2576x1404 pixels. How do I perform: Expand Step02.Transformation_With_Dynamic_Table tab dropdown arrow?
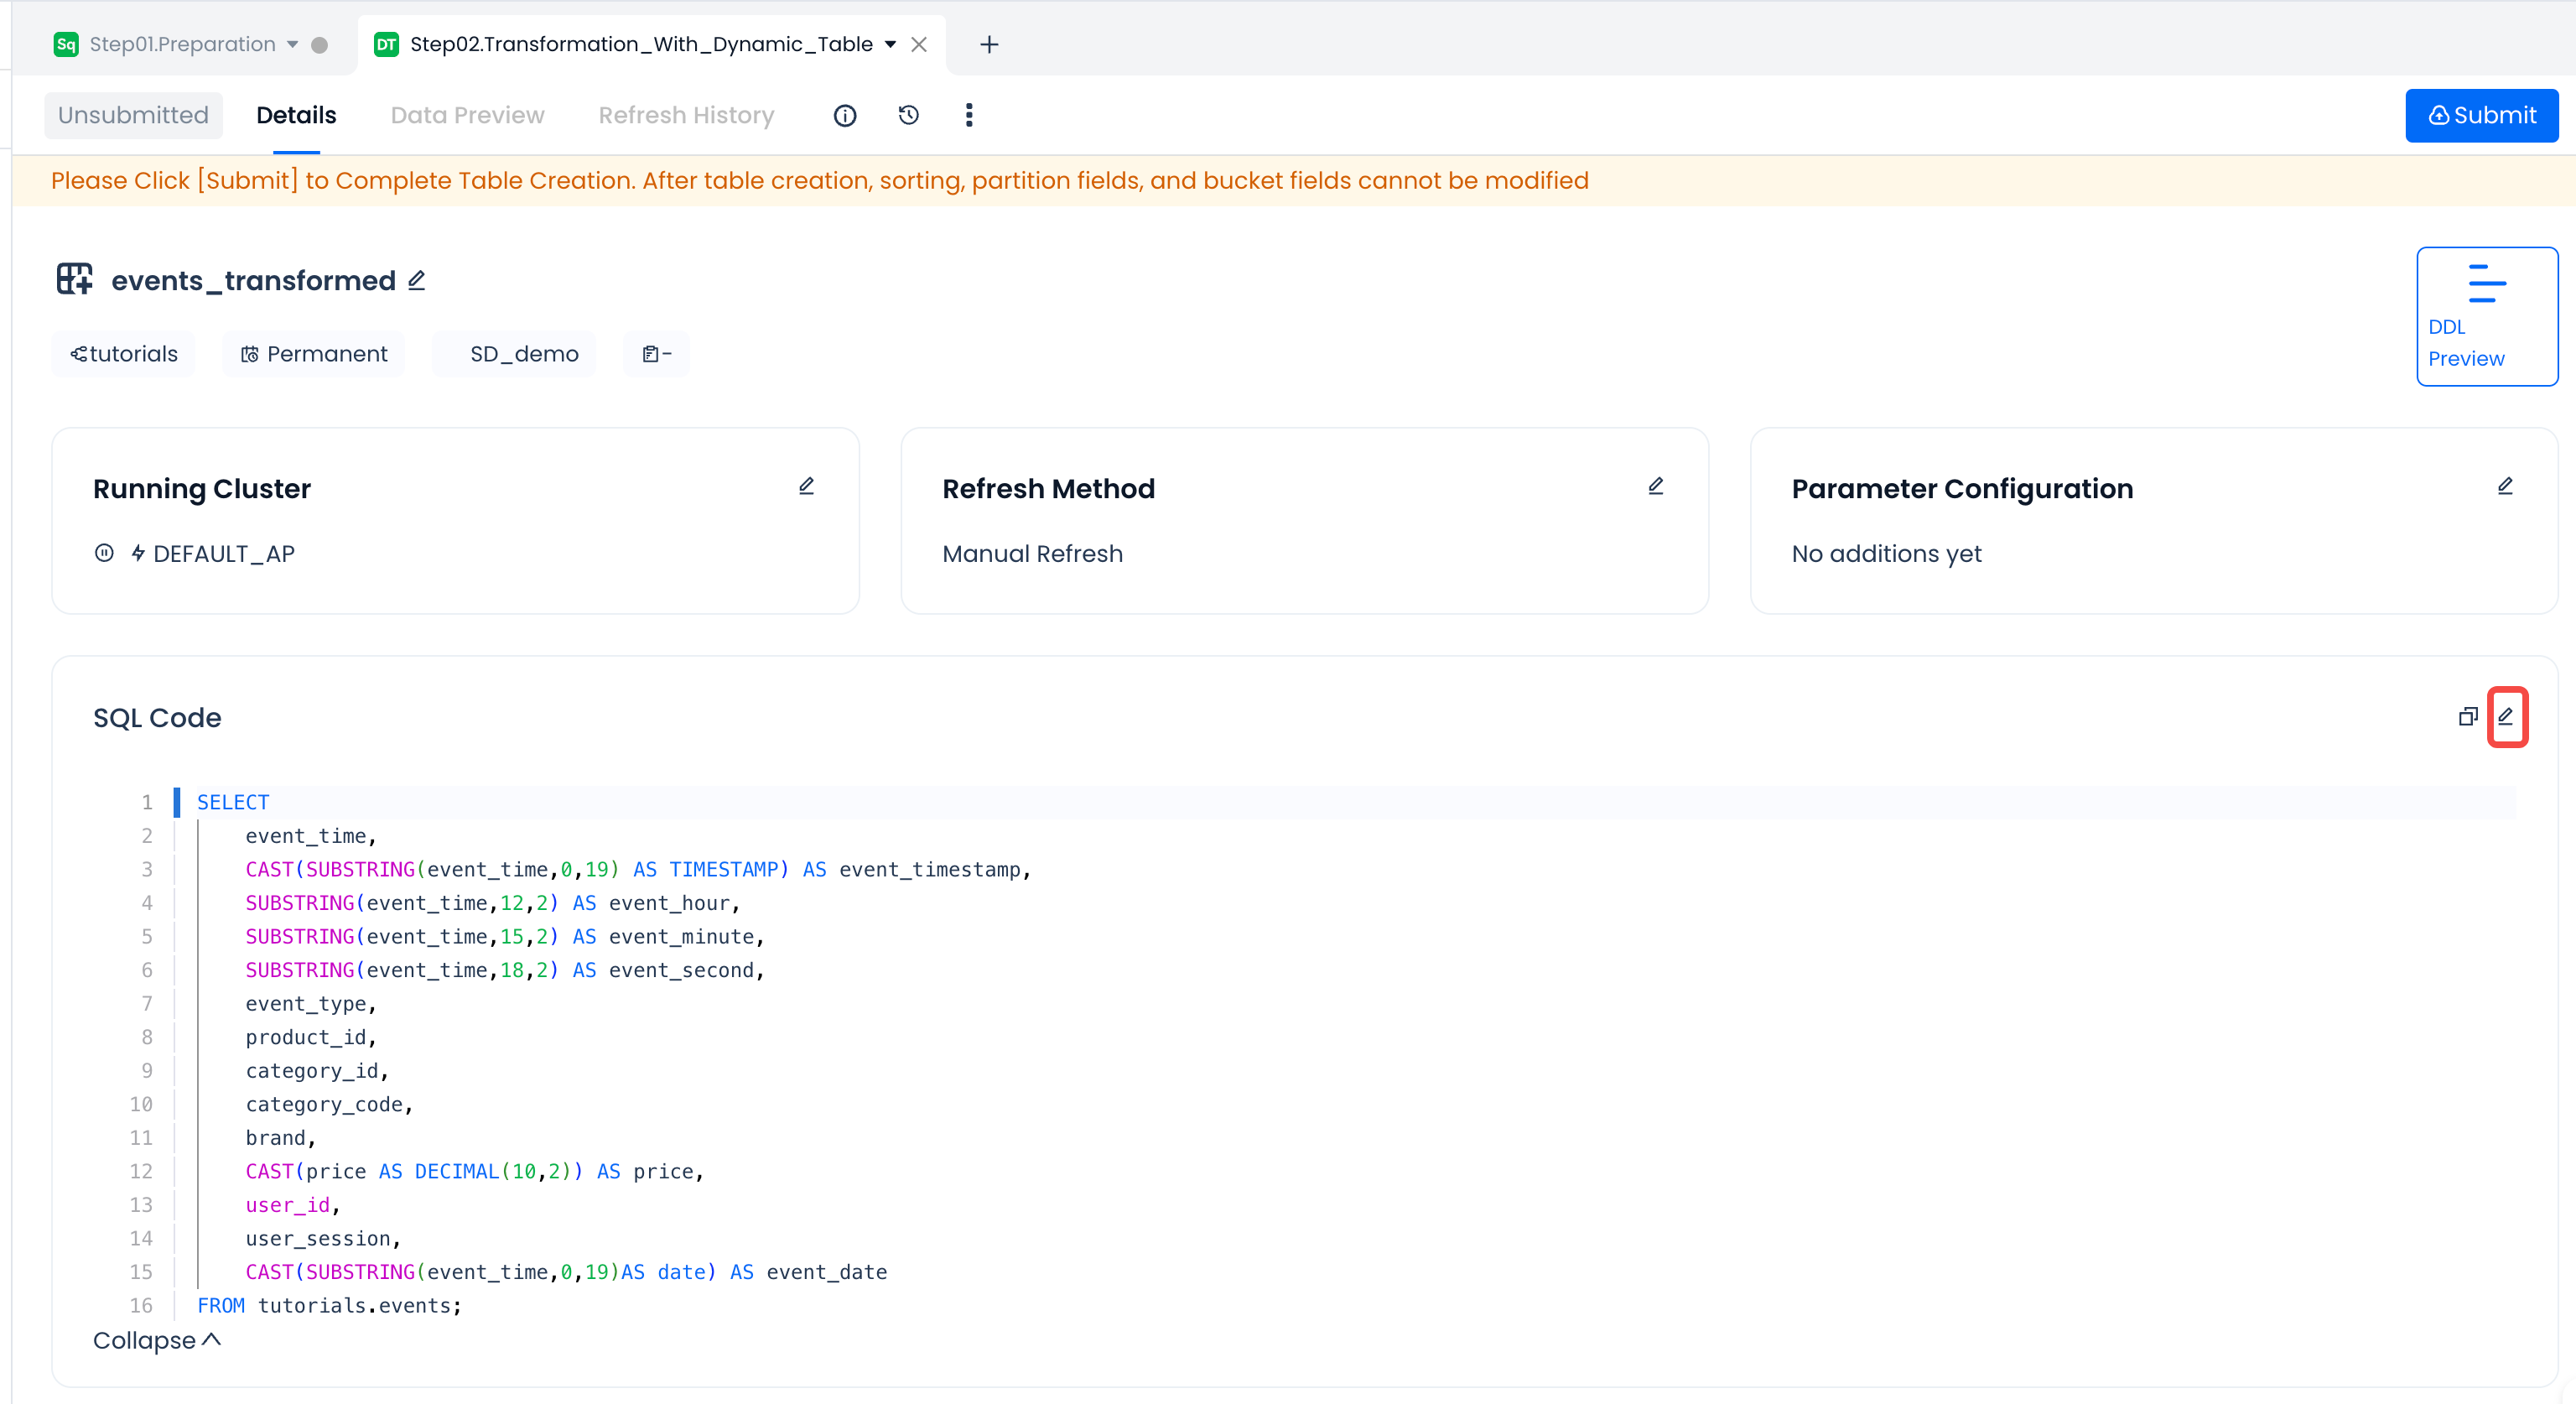[x=890, y=45]
